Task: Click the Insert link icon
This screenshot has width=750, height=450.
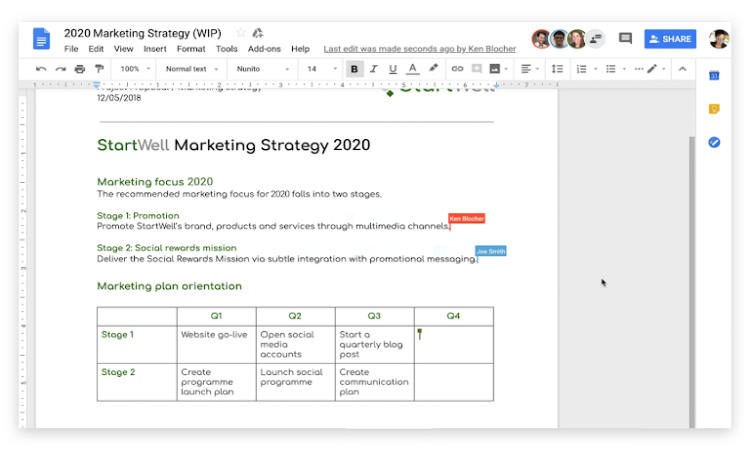Action: pyautogui.click(x=457, y=69)
